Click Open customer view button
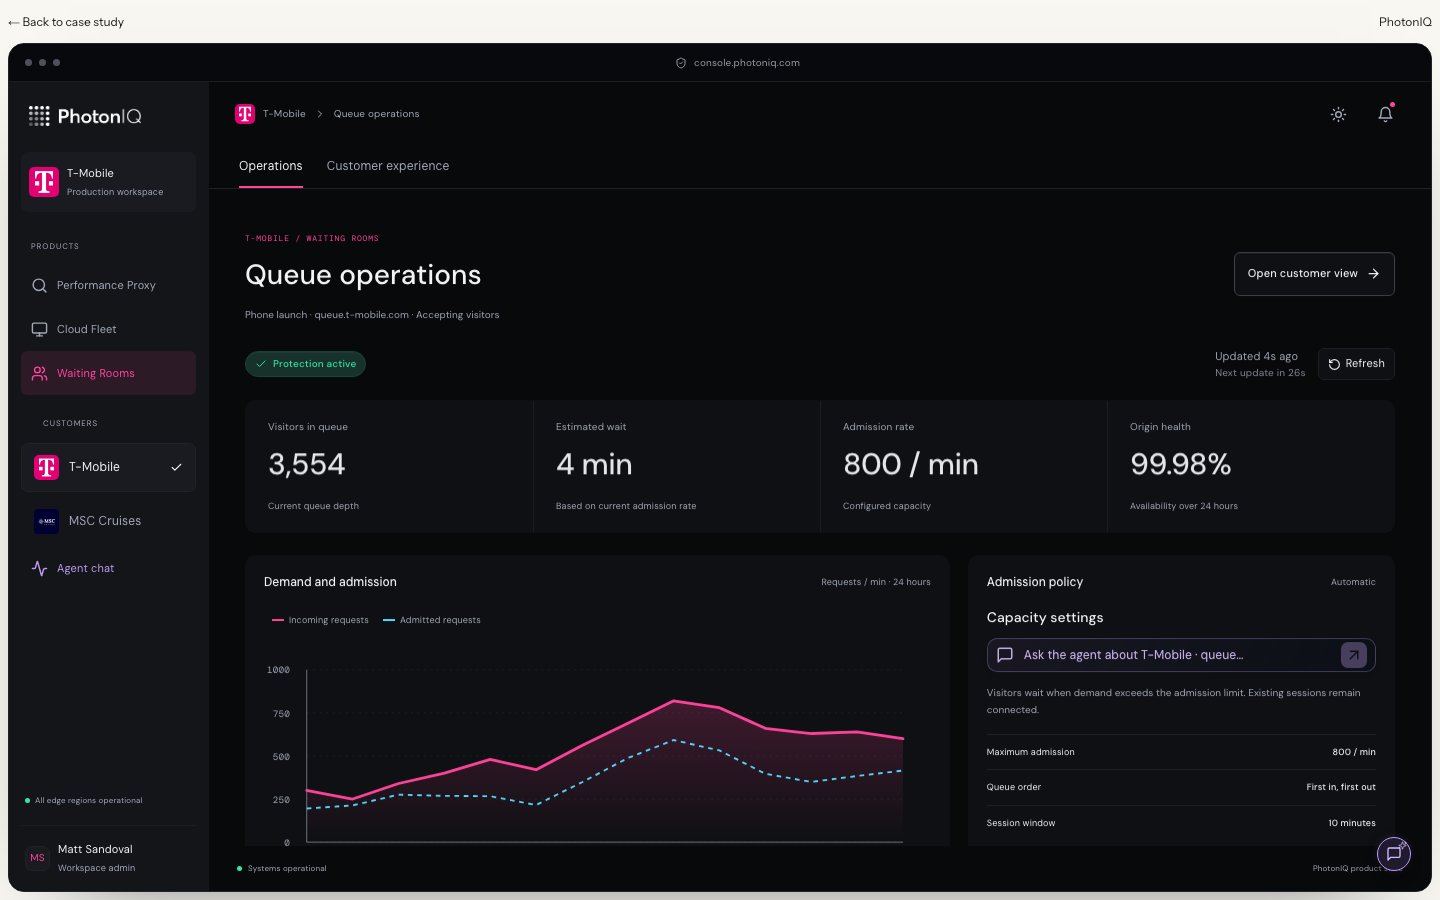The image size is (1440, 900). (1314, 274)
